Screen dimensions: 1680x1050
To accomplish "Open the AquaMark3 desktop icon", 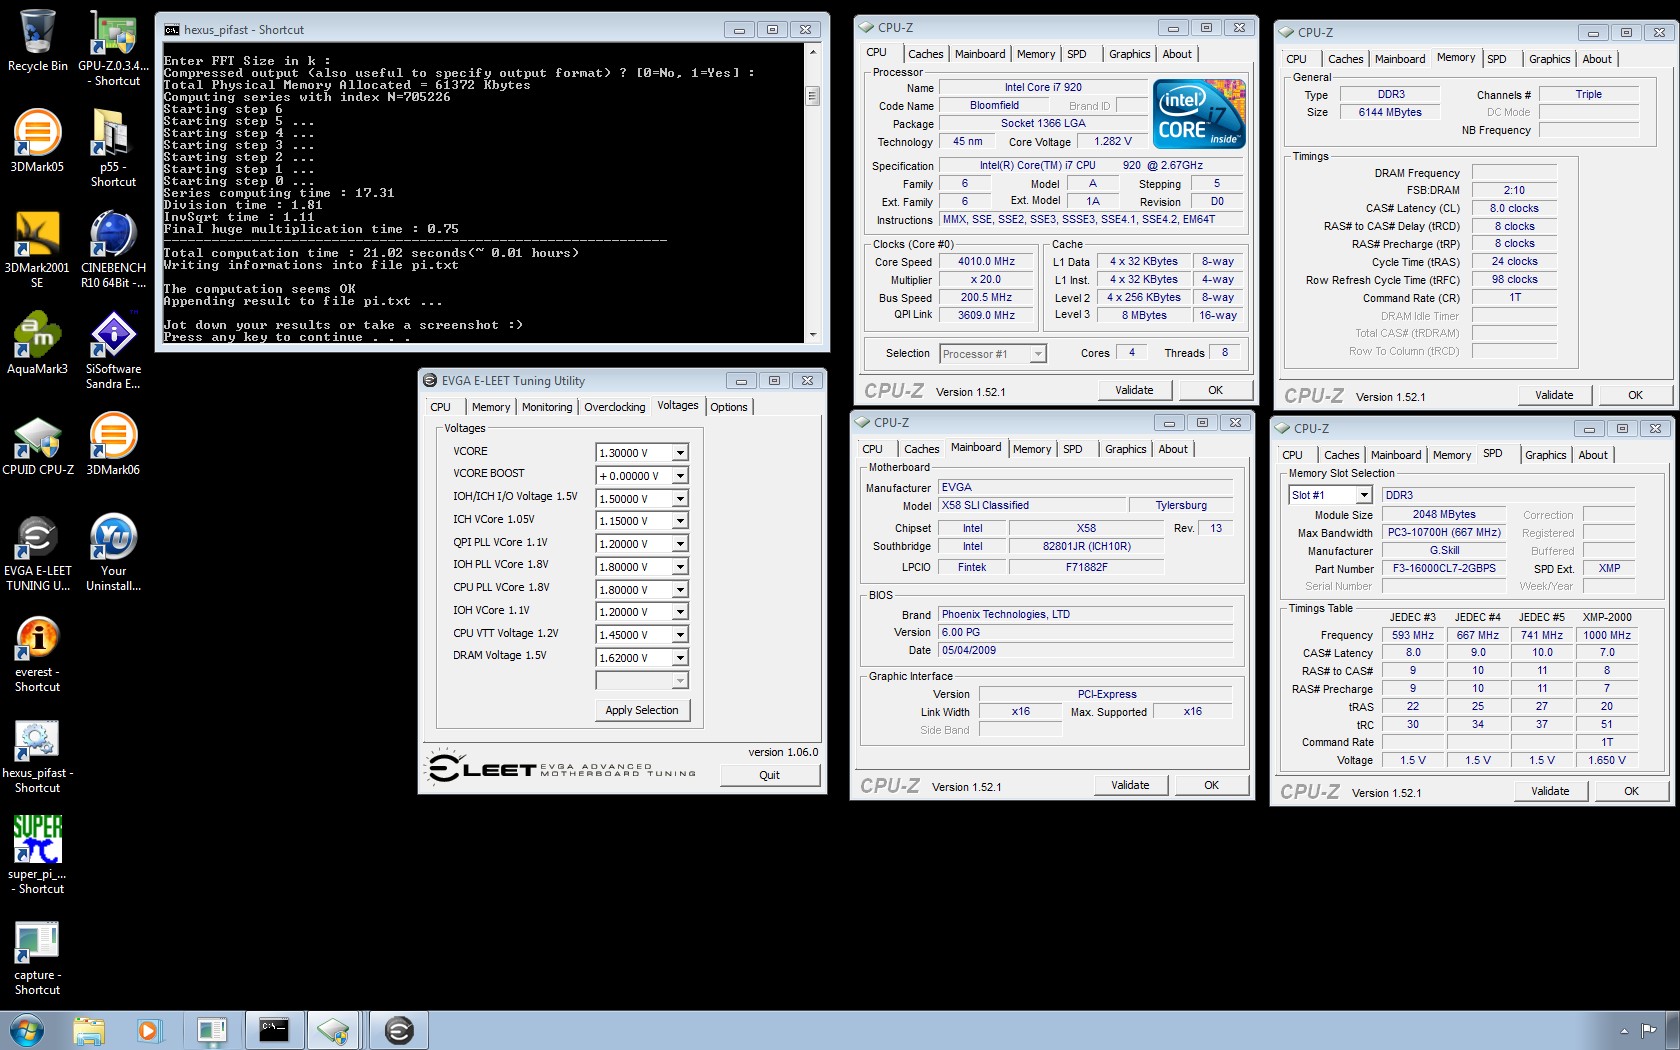I will (37, 343).
